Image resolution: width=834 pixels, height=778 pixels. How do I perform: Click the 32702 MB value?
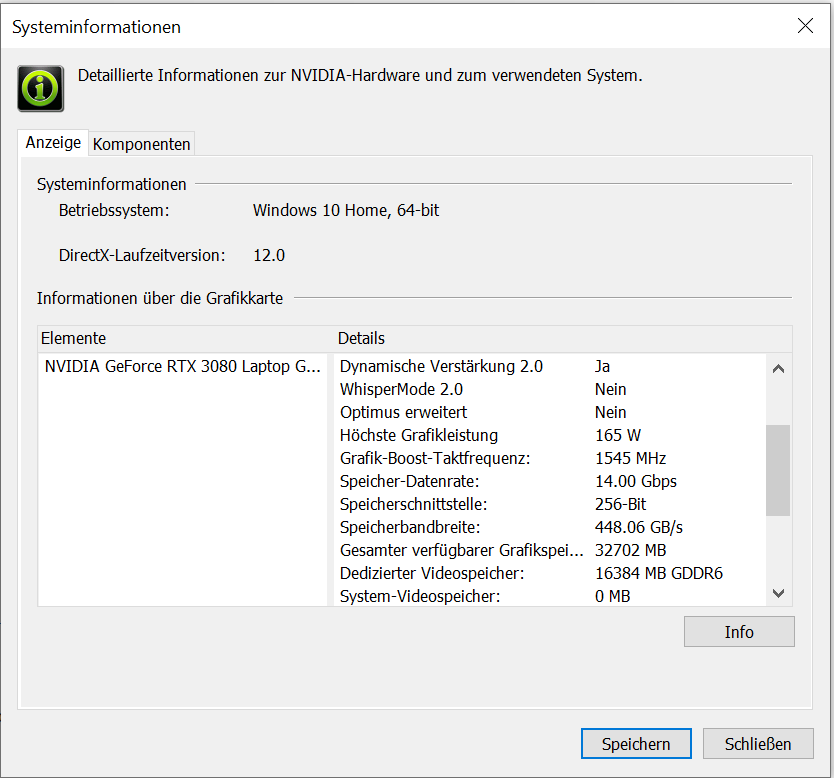[630, 550]
